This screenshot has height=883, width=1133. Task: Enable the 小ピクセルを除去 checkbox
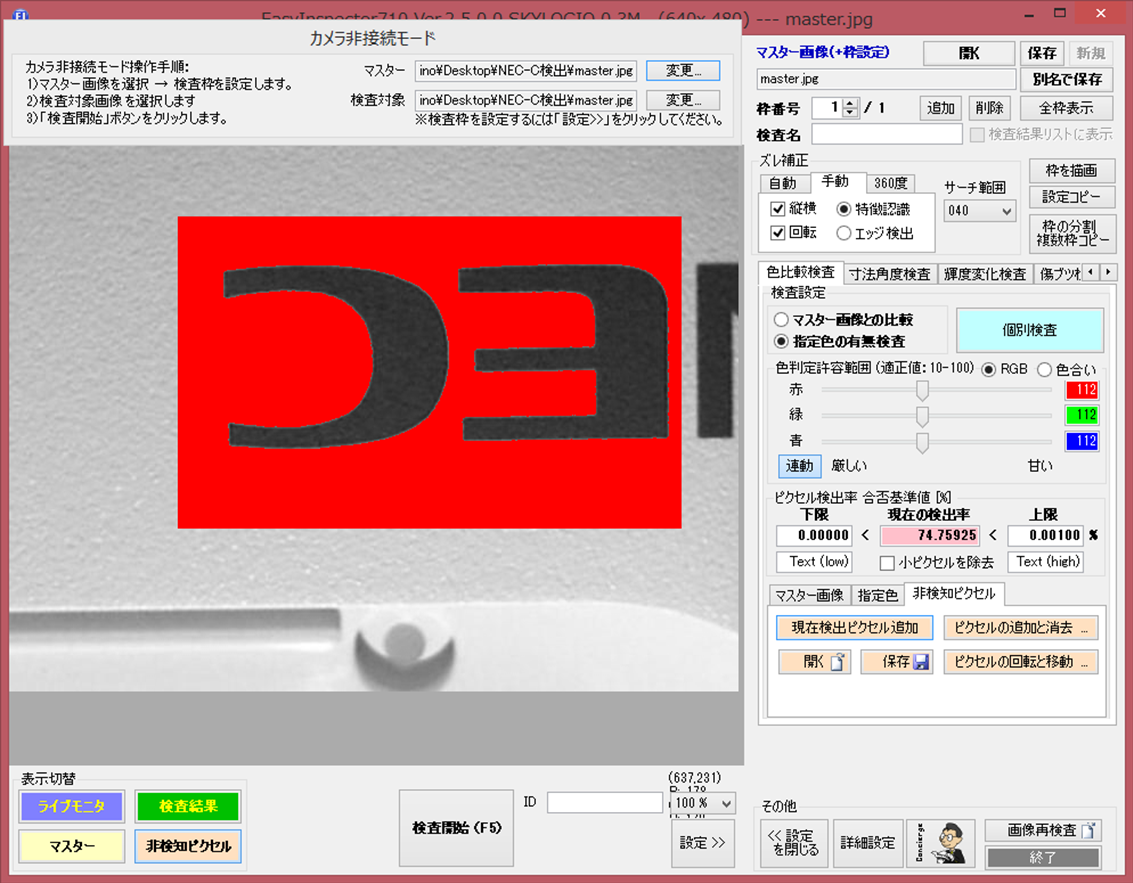click(x=887, y=562)
